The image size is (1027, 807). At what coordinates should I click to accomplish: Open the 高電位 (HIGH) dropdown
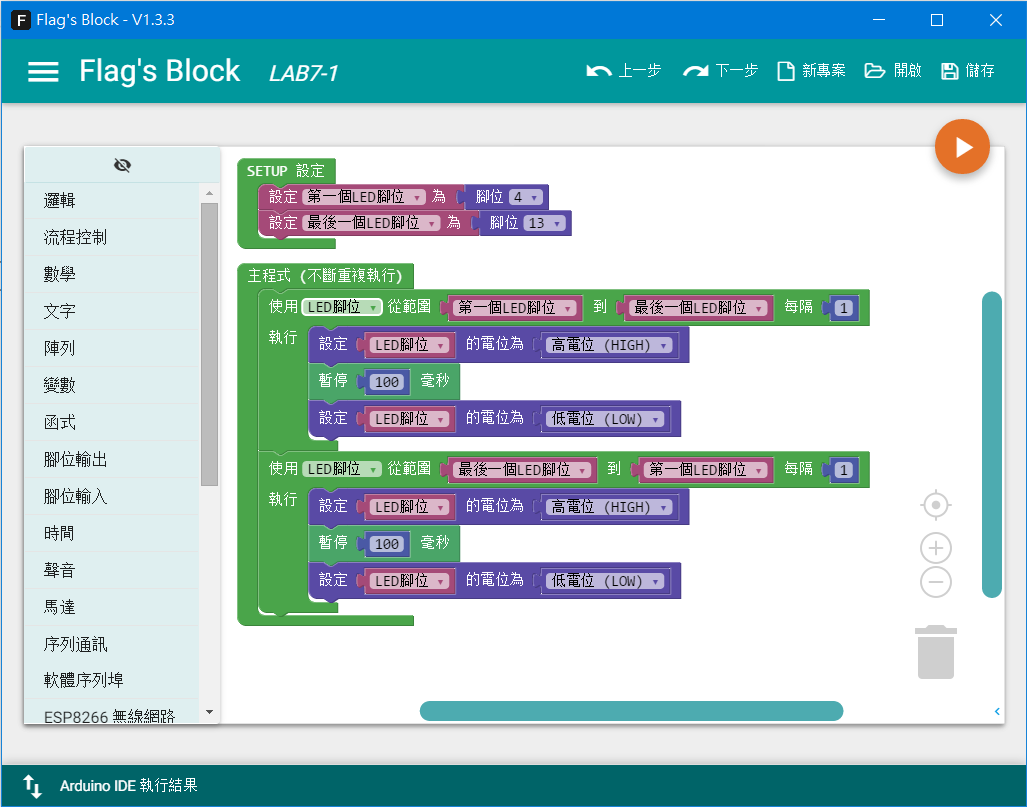[608, 344]
